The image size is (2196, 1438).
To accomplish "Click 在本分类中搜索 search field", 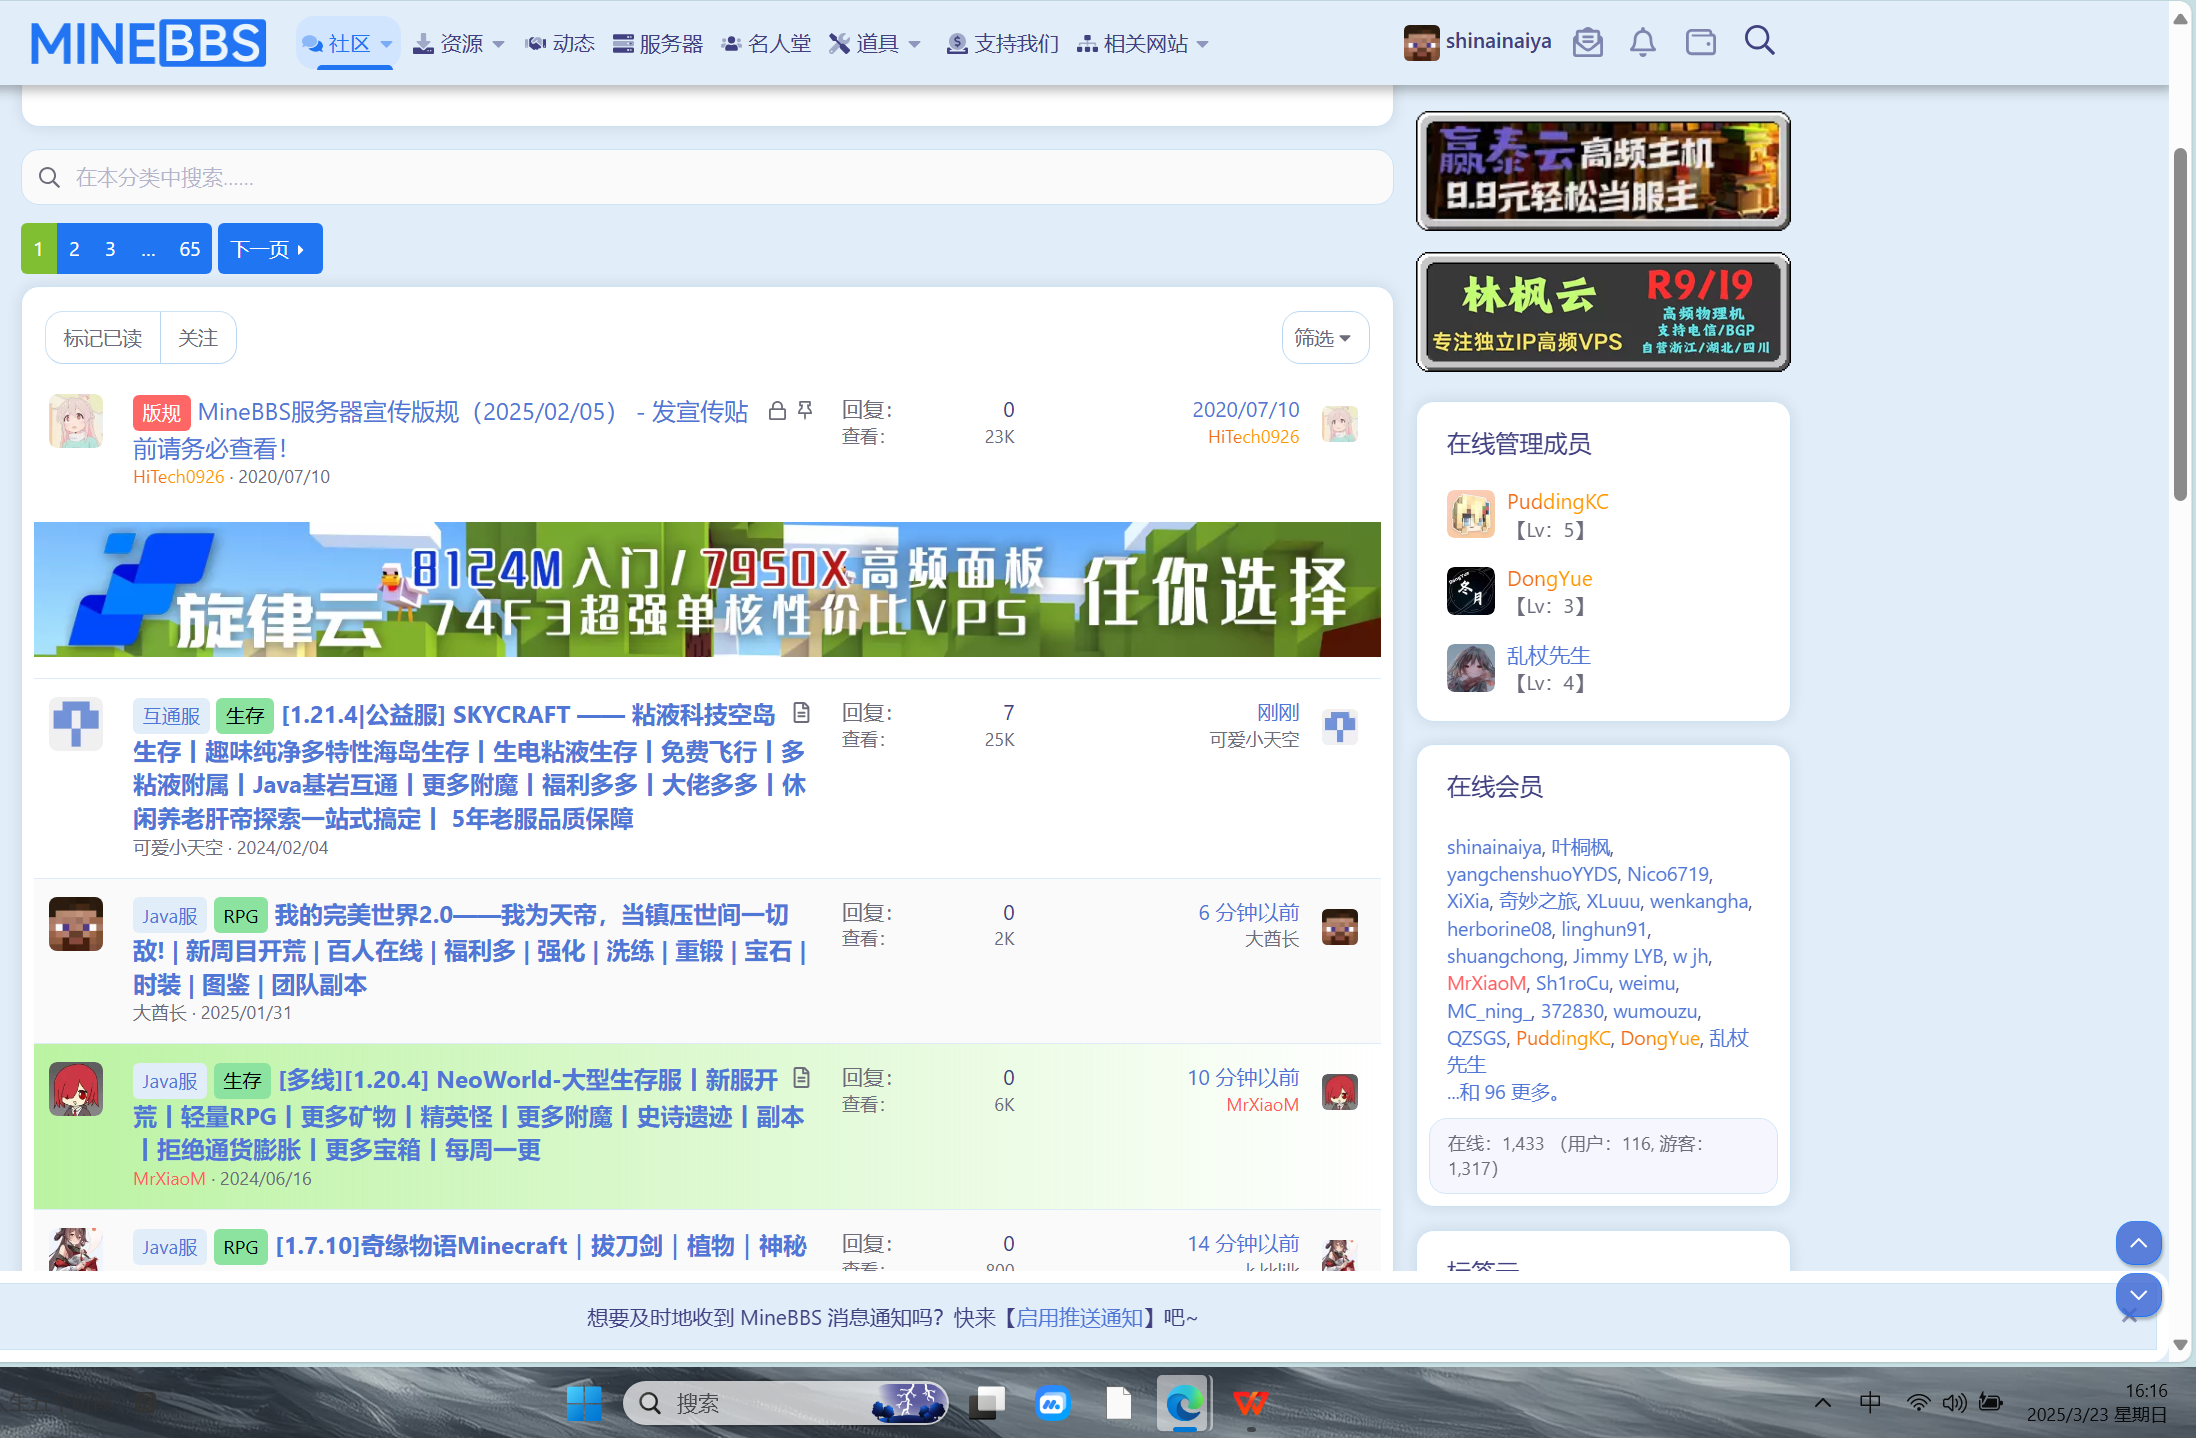I will click(707, 177).
